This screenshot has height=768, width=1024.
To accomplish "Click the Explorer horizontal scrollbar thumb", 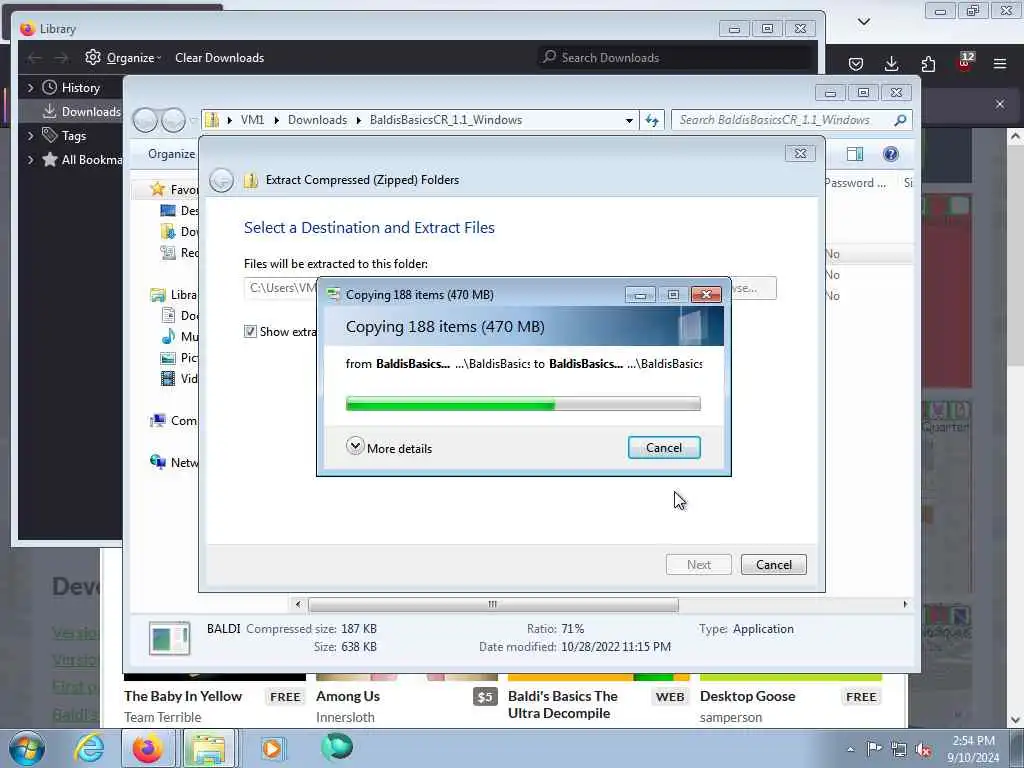I will pos(493,605).
